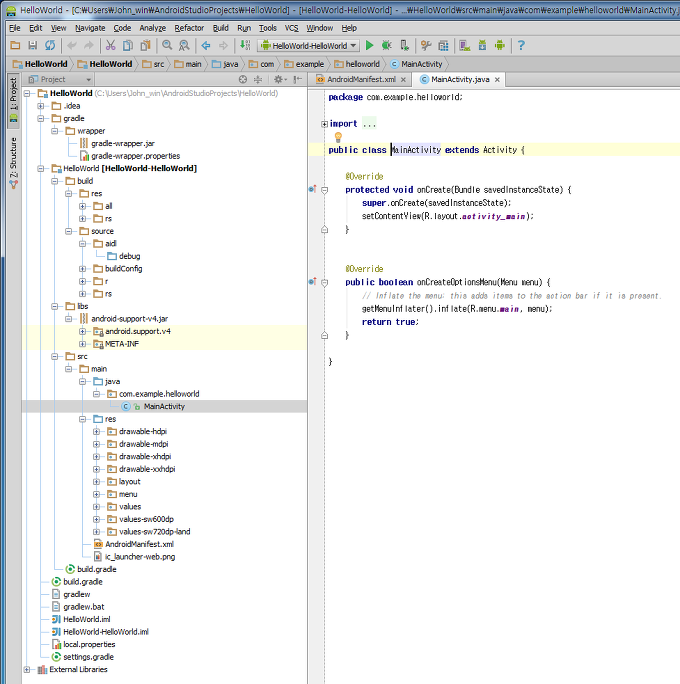Viewport: 680px width, 684px height.
Task: Open the Navigate menu
Action: point(90,28)
